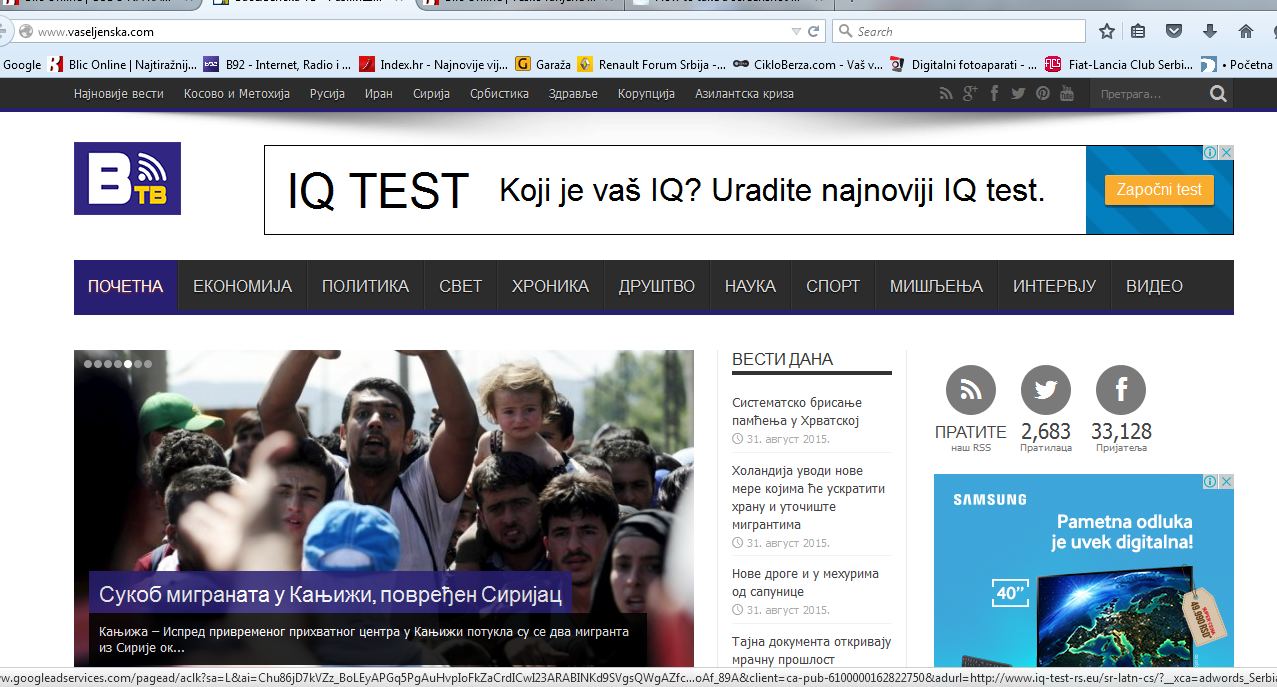Open AdChoices info icon on Samsung ad

[1210, 481]
